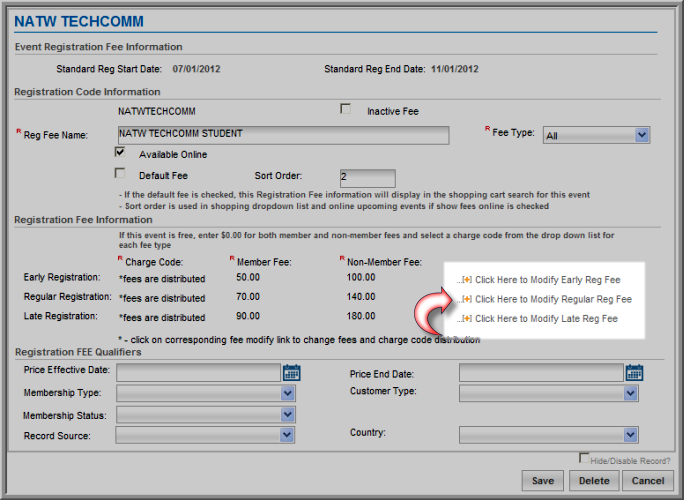
Task: Click into the Sort Order field
Action: click(x=368, y=178)
